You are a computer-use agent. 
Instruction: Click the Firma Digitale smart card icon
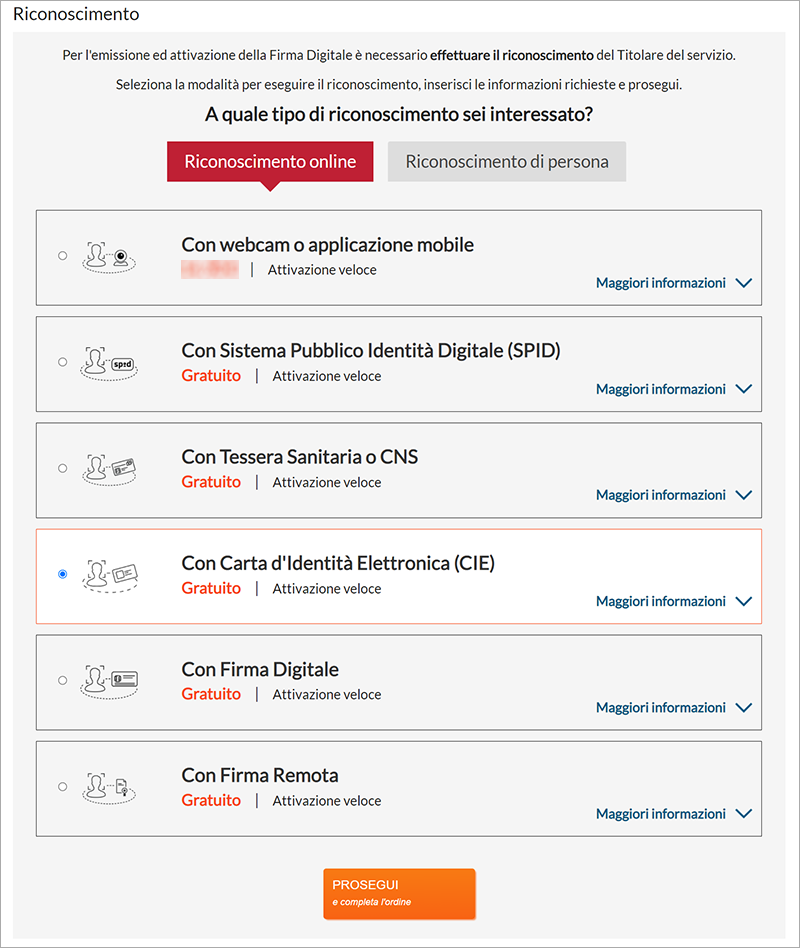[109, 682]
